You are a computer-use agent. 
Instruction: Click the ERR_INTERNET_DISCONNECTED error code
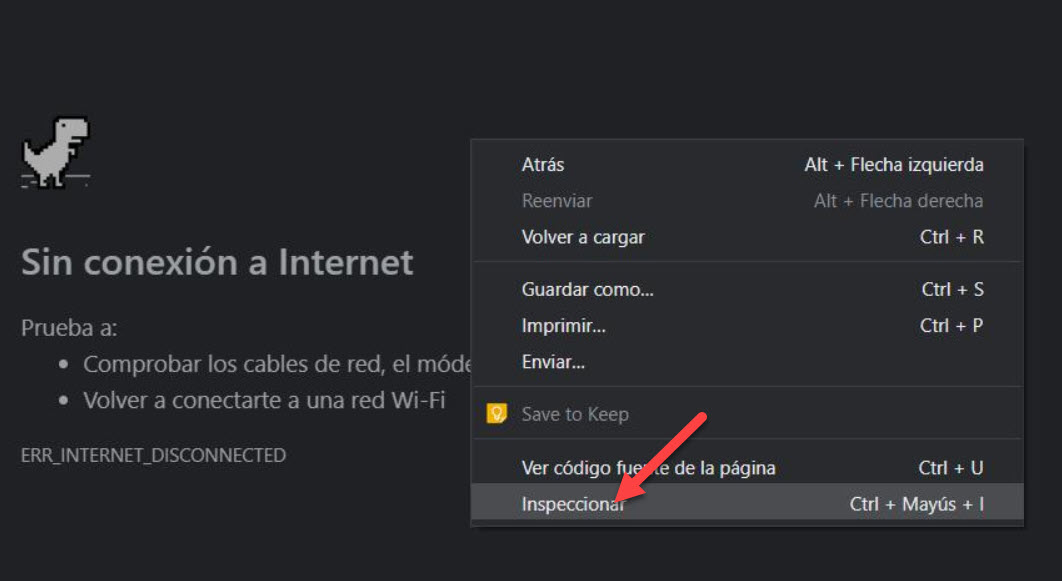[153, 455]
